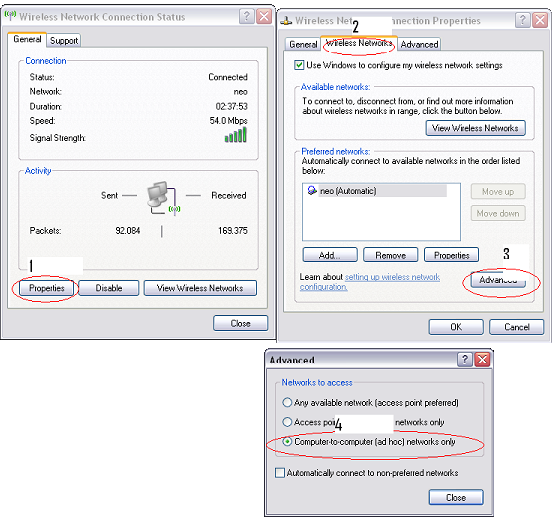The width and height of the screenshot is (553, 519).
Task: Click the help icon in Properties dialog
Action: (523, 20)
